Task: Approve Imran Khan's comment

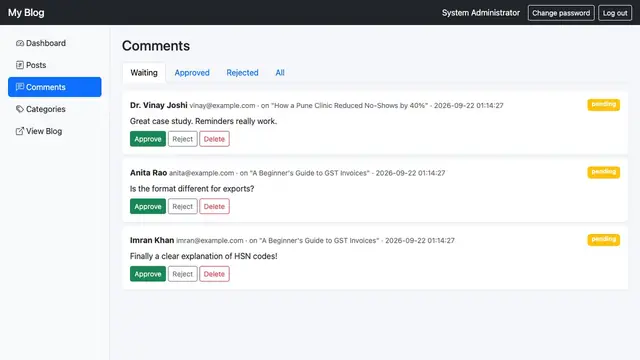Action: click(148, 274)
